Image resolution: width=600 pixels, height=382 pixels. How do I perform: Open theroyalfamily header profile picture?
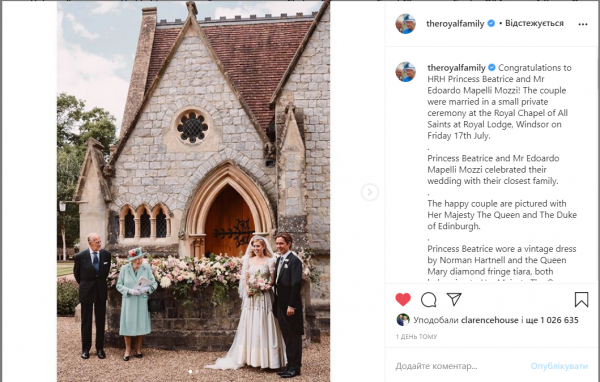(406, 24)
